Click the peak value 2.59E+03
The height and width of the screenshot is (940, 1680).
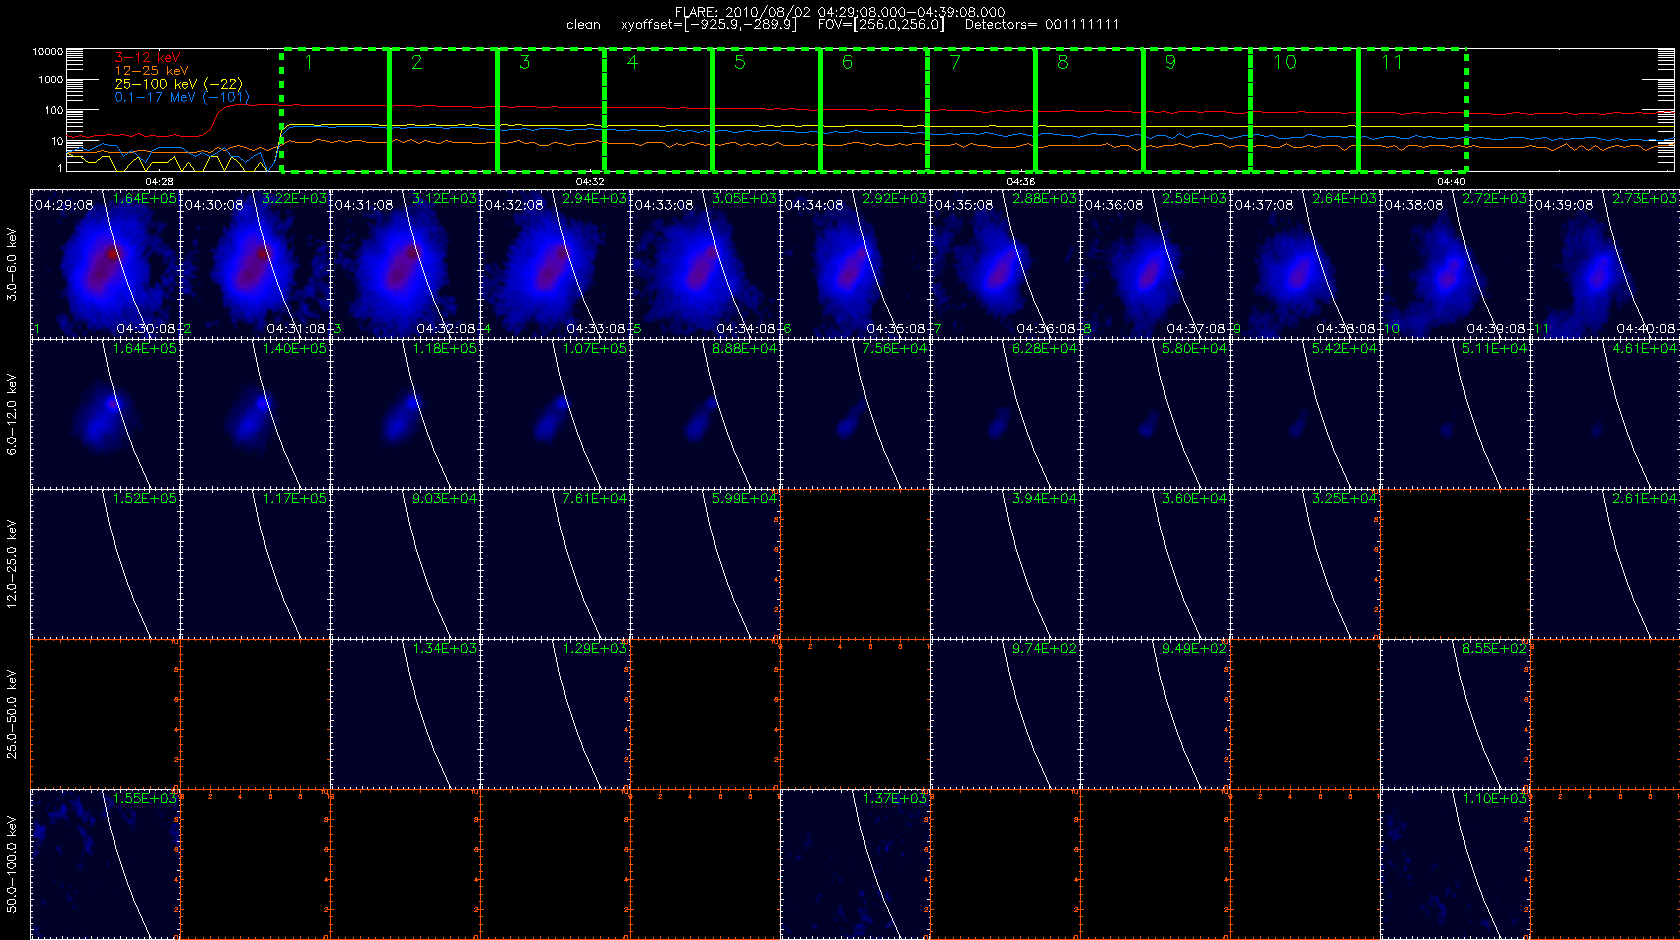click(x=1194, y=198)
